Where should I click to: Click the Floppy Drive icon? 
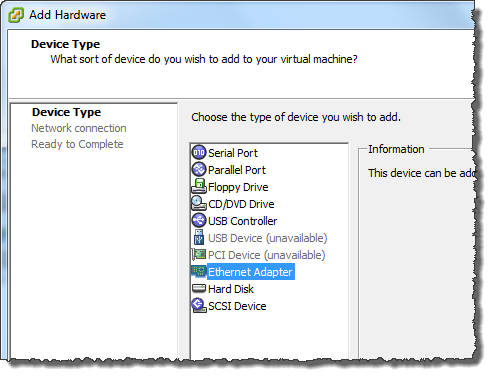pyautogui.click(x=199, y=186)
